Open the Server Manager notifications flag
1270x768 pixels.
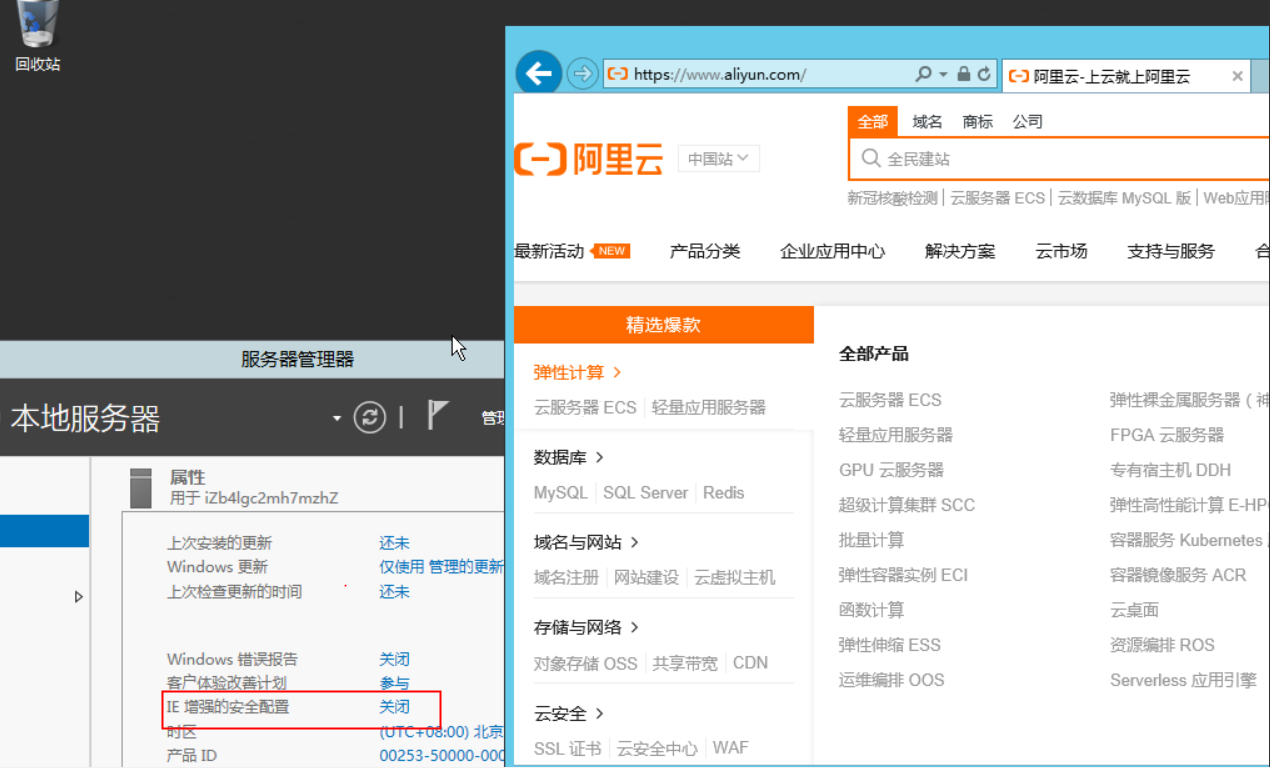click(438, 415)
